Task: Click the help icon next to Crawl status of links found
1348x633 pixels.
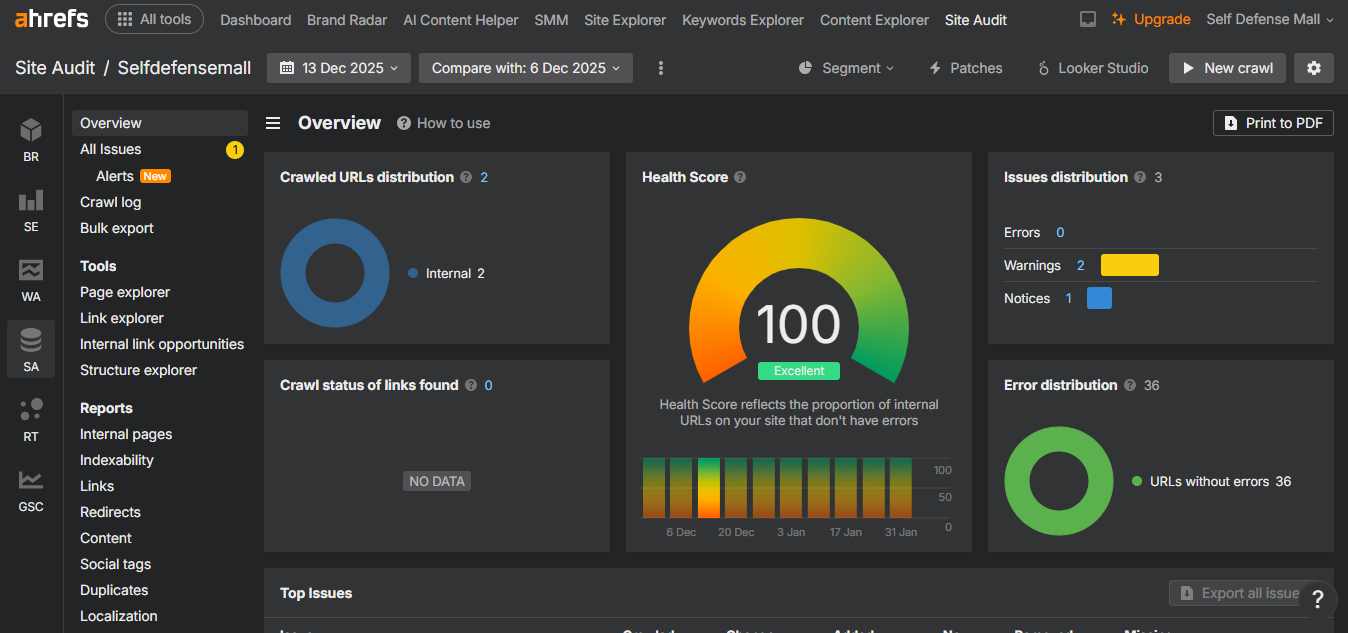Action: tap(471, 385)
